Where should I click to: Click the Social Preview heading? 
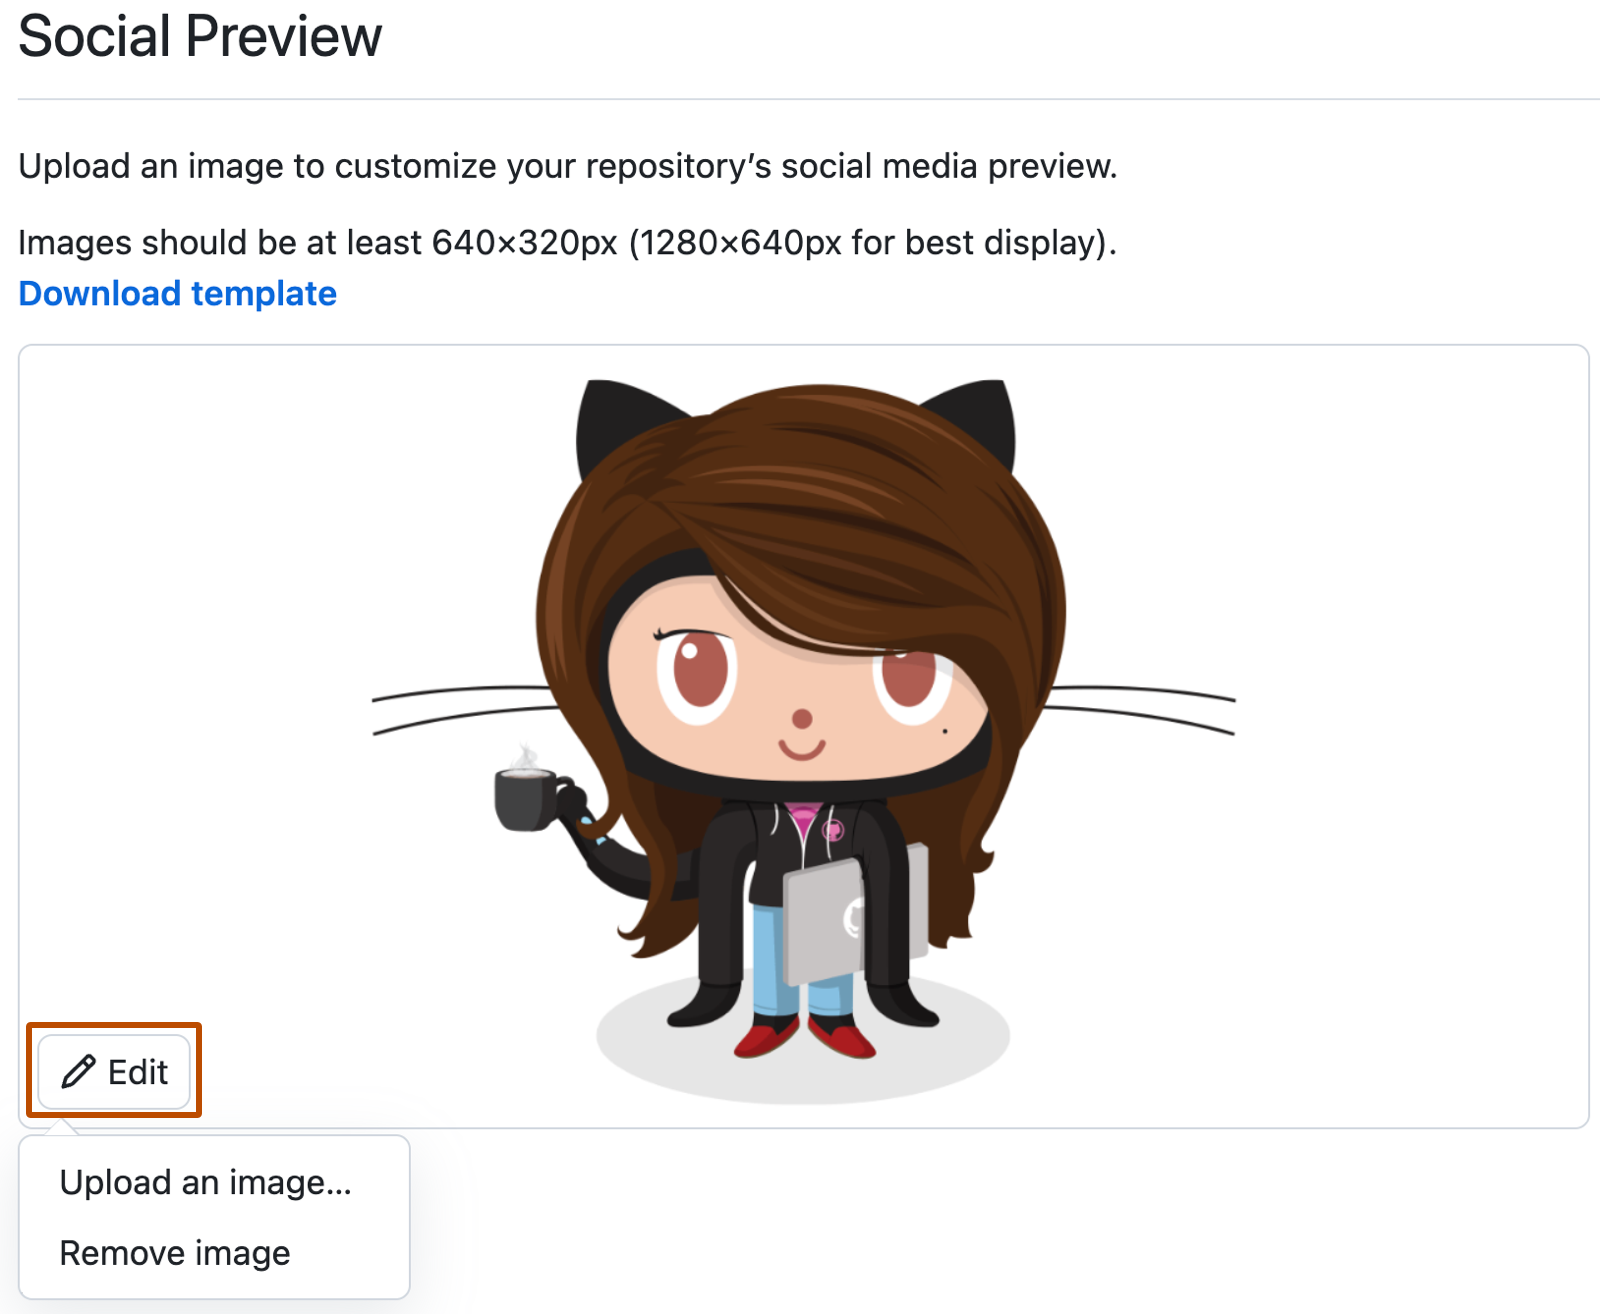(200, 36)
